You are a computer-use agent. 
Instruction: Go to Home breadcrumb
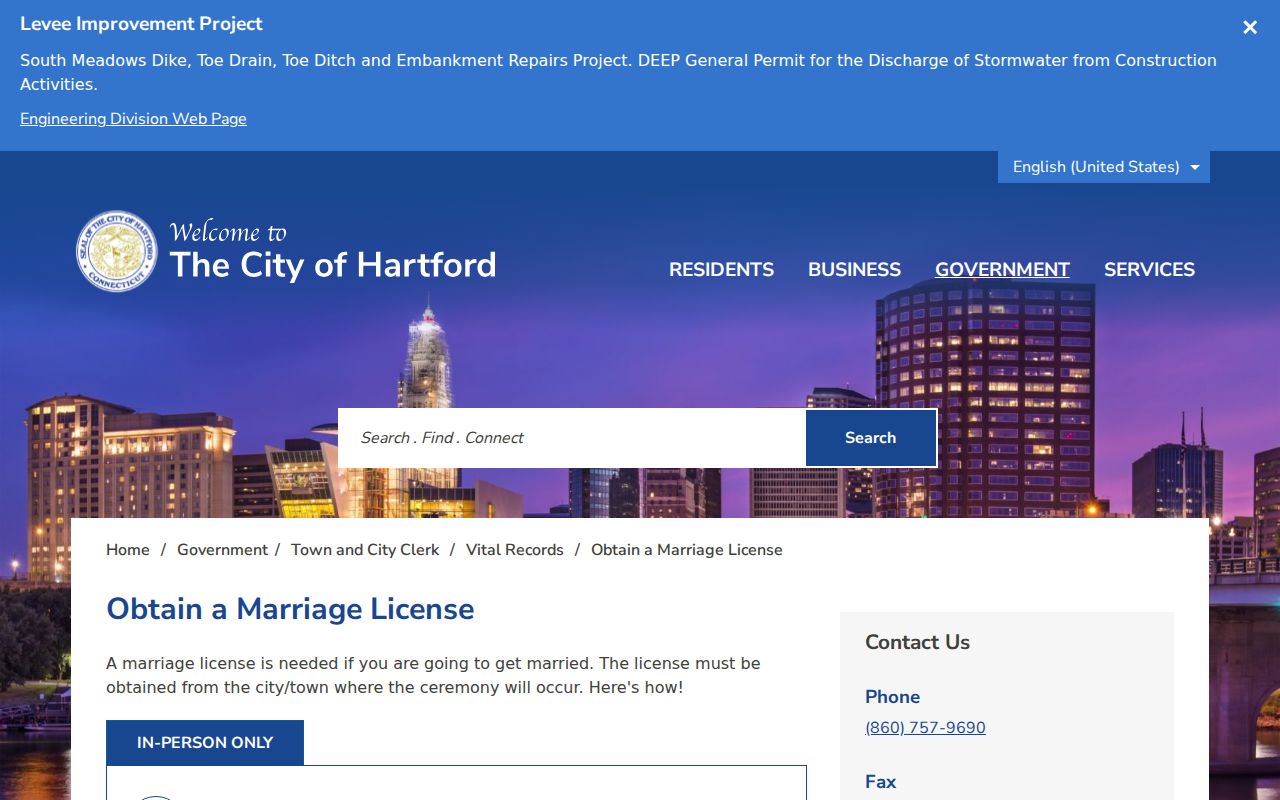tap(128, 550)
